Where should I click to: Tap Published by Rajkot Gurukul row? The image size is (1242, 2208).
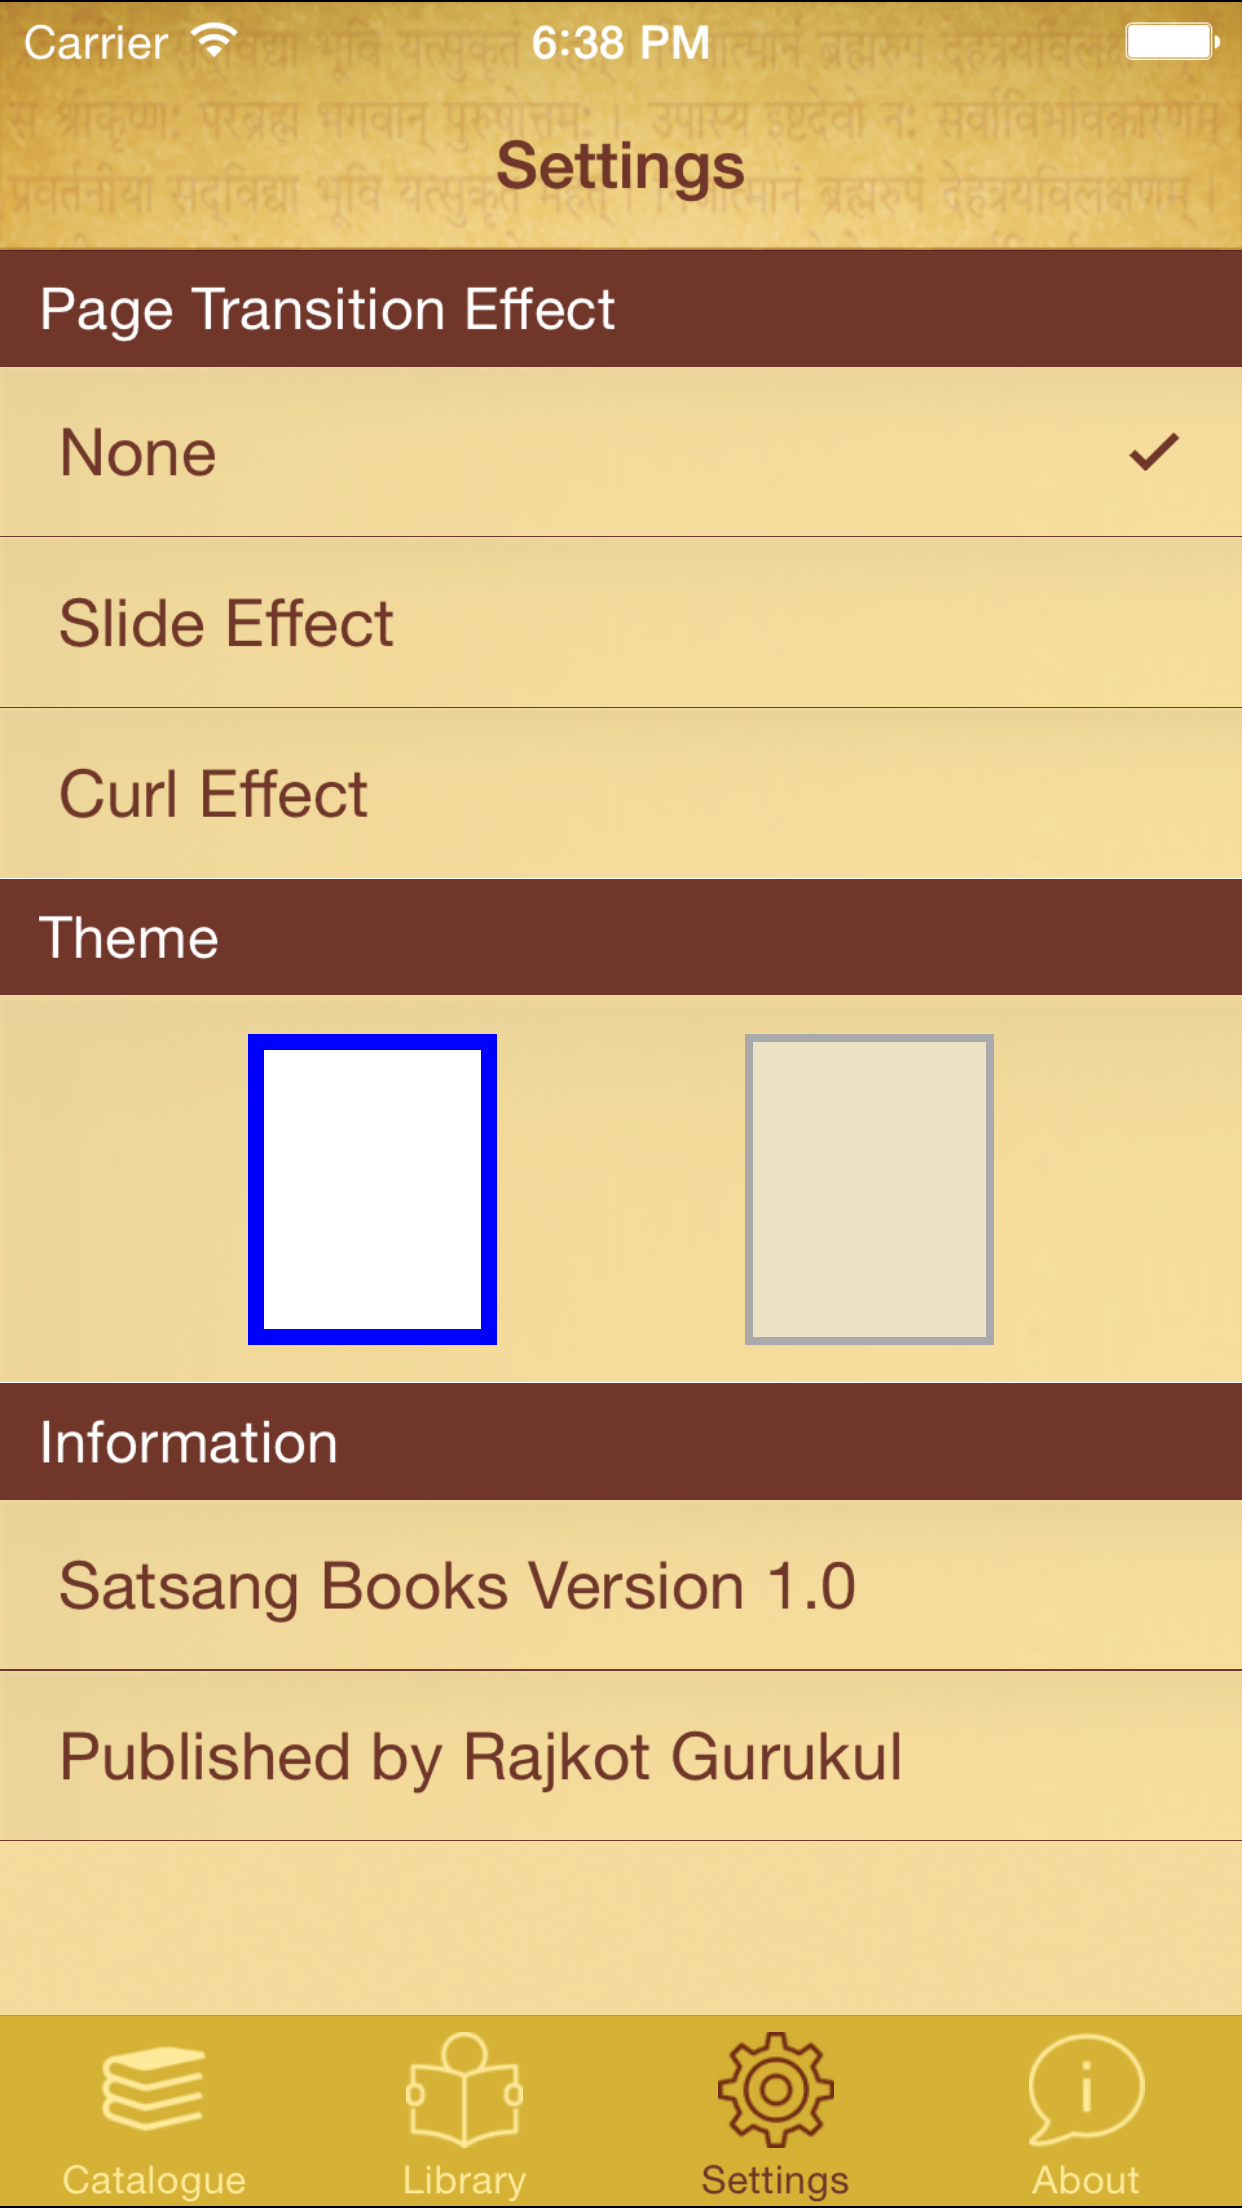coord(621,1756)
